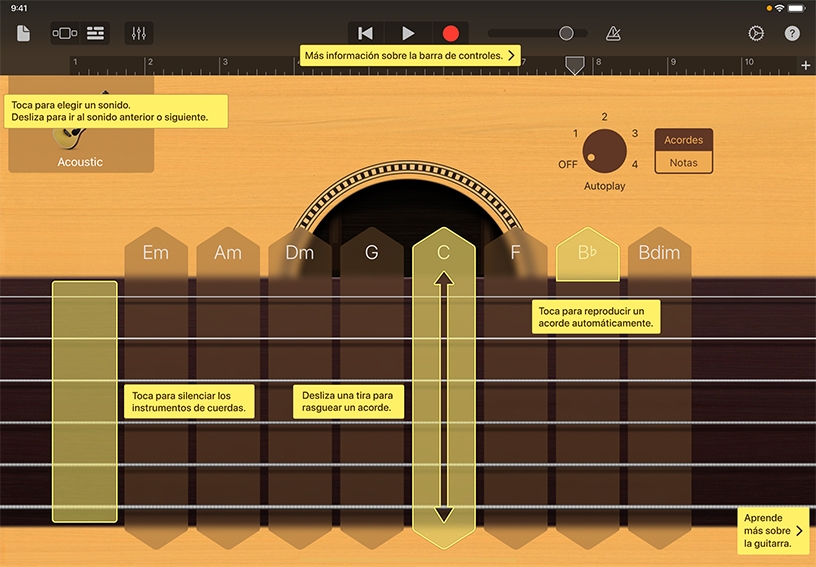Click the 9:41 clock in status bar
This screenshot has width=816, height=567.
pos(19,8)
